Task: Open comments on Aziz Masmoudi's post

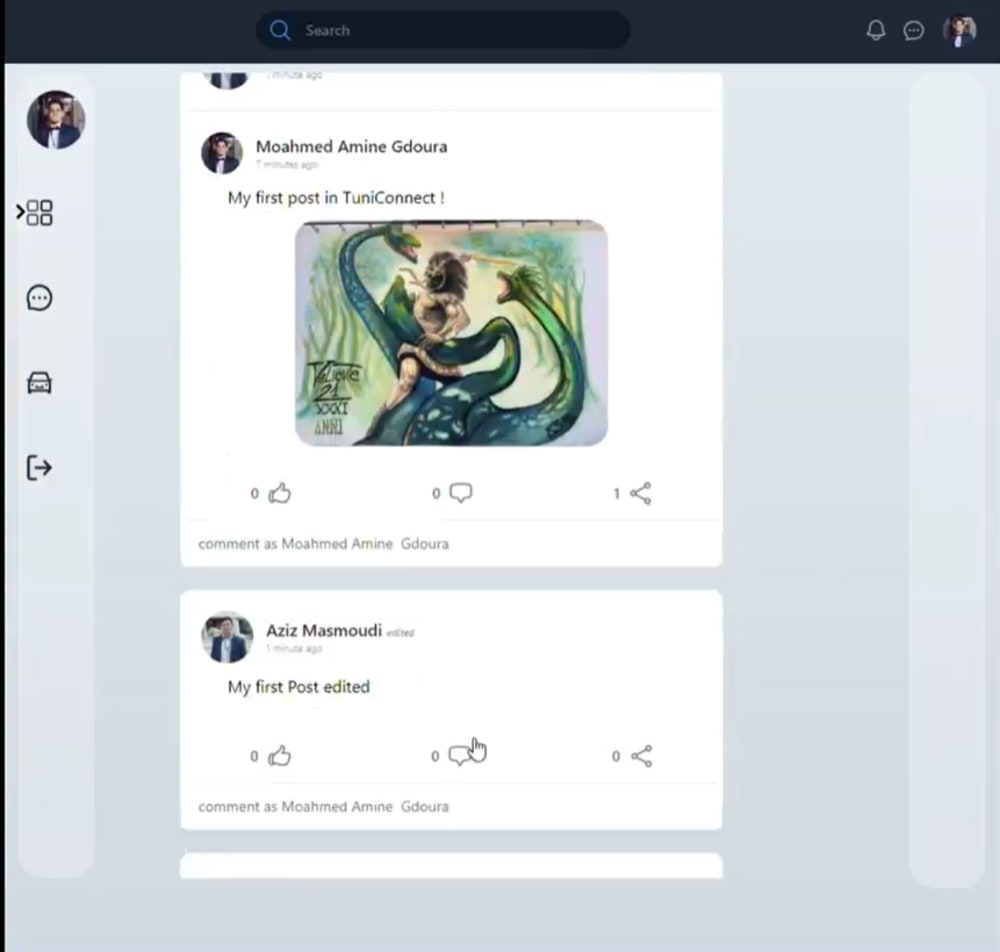Action: click(460, 756)
